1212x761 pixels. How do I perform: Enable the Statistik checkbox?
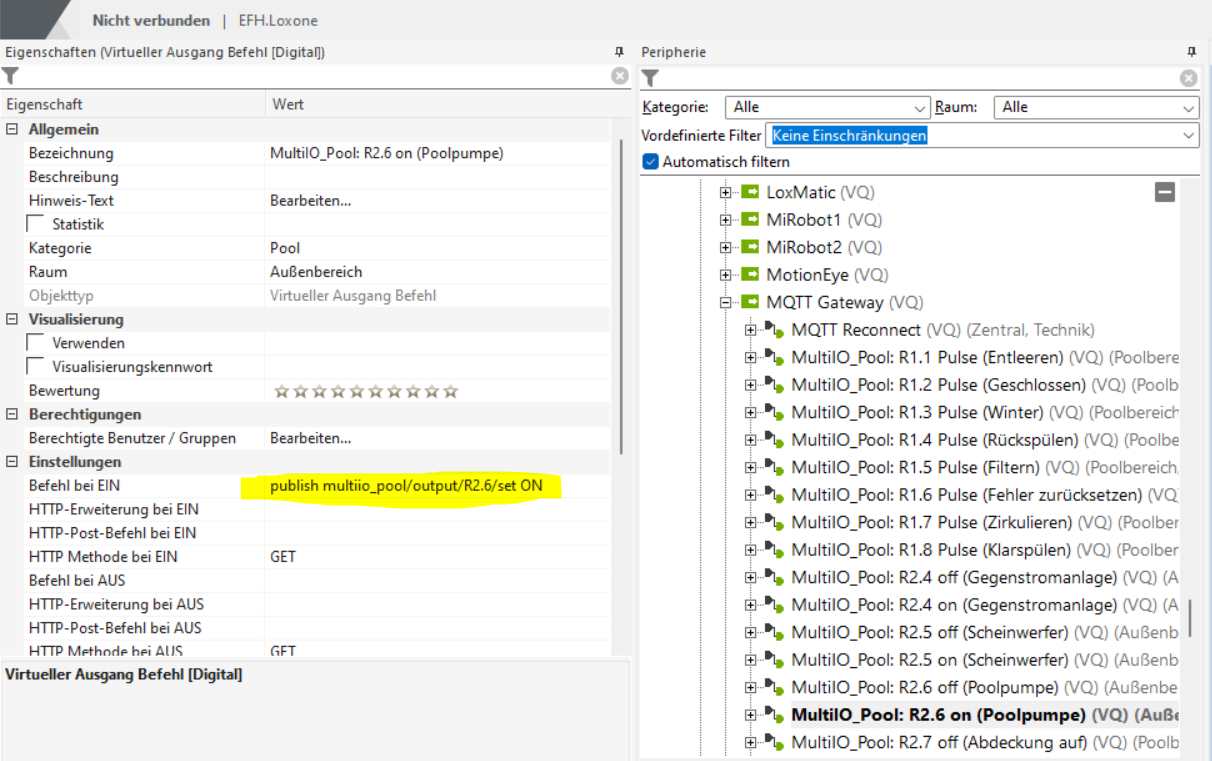click(x=36, y=225)
